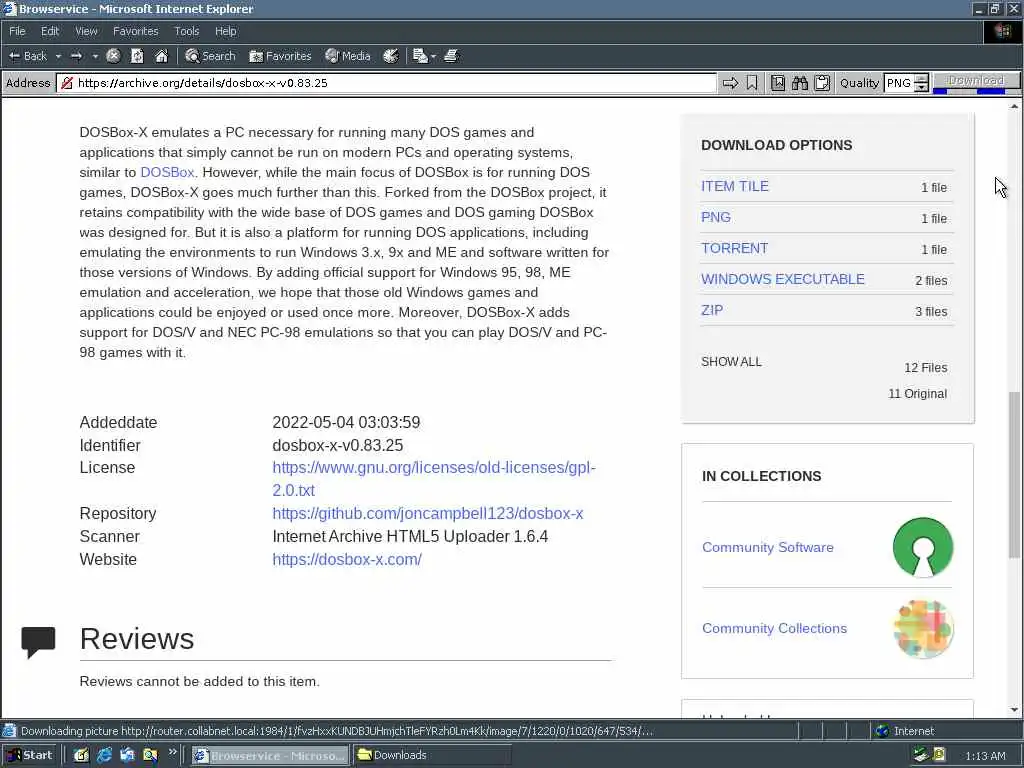1024x768 pixels.
Task: Click the Quality PNG field
Action: click(899, 83)
